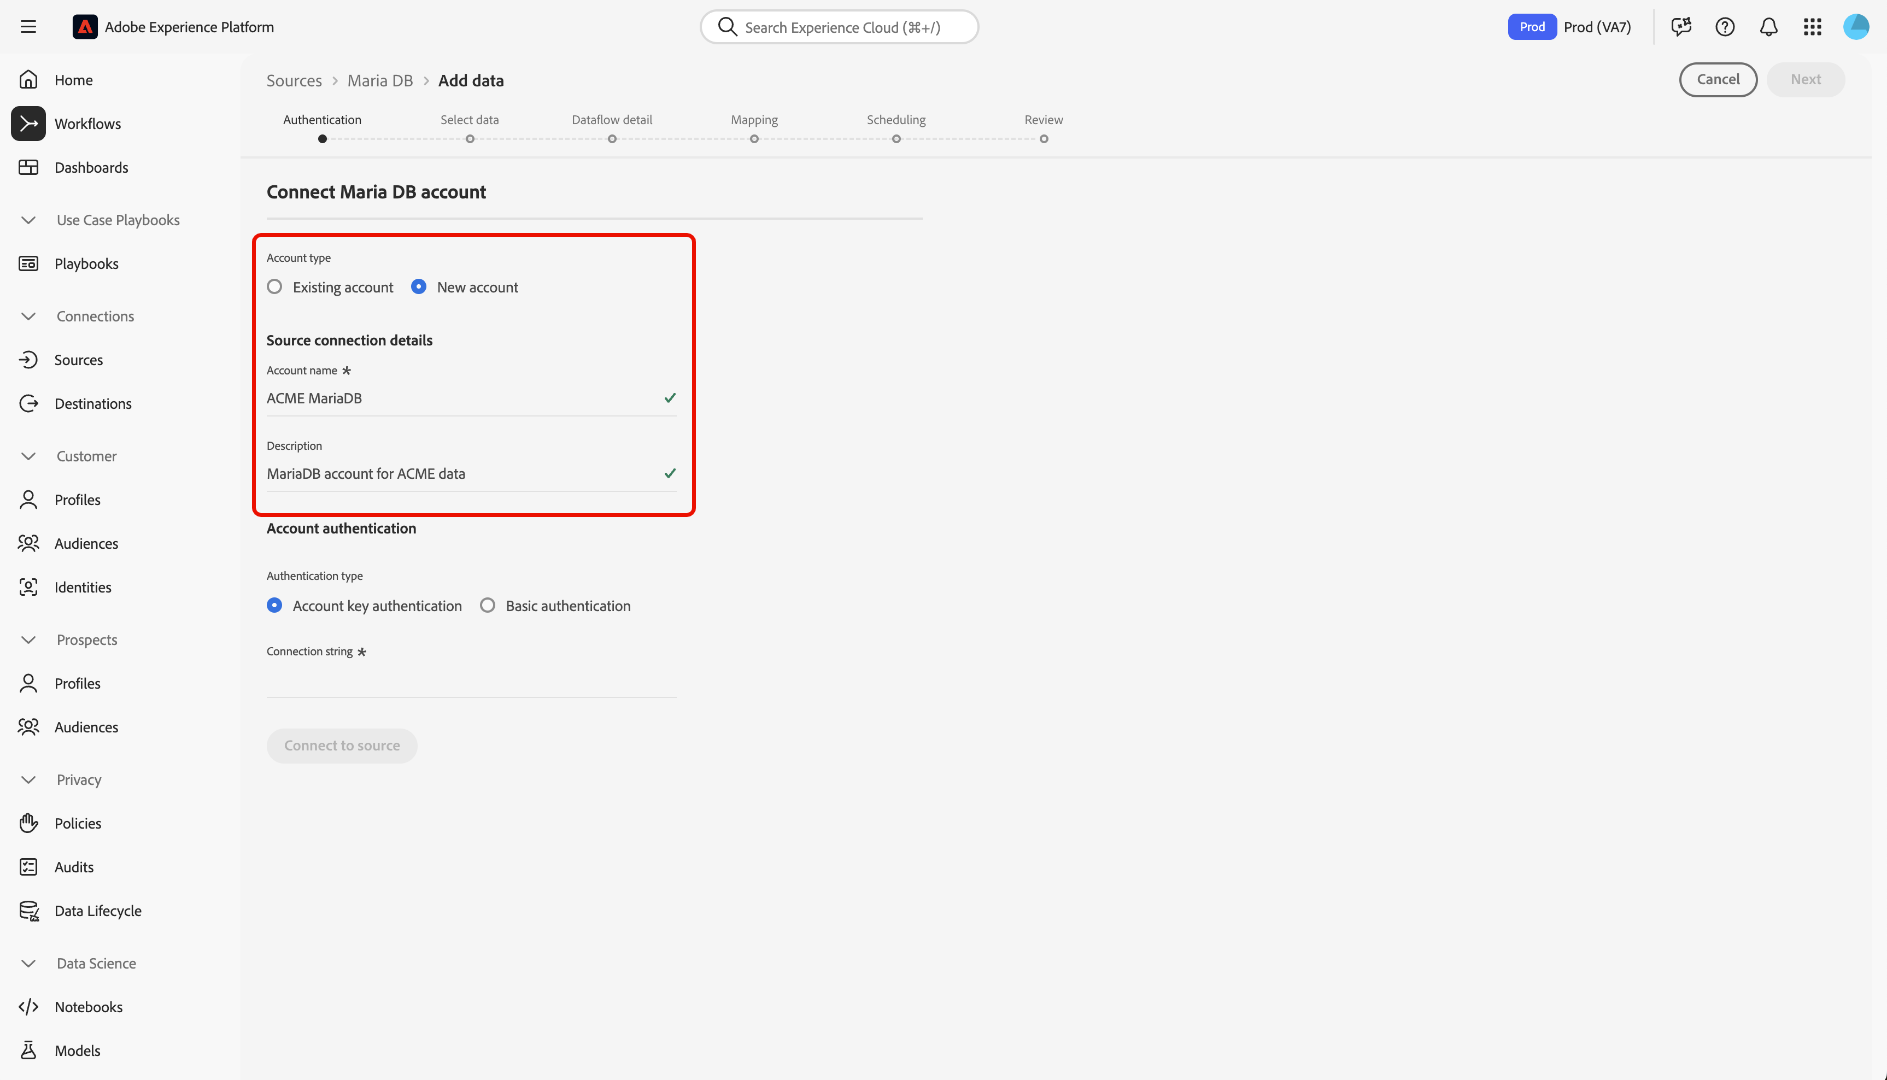
Task: Collapse the Data Science section
Action: [x=29, y=964]
